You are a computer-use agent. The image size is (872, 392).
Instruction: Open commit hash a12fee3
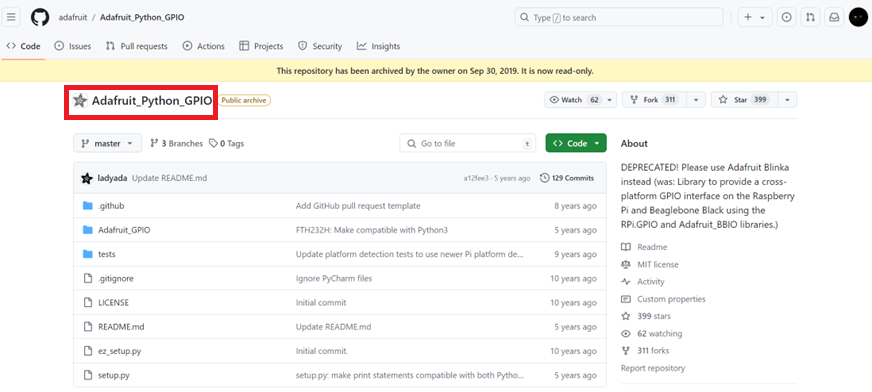476,178
